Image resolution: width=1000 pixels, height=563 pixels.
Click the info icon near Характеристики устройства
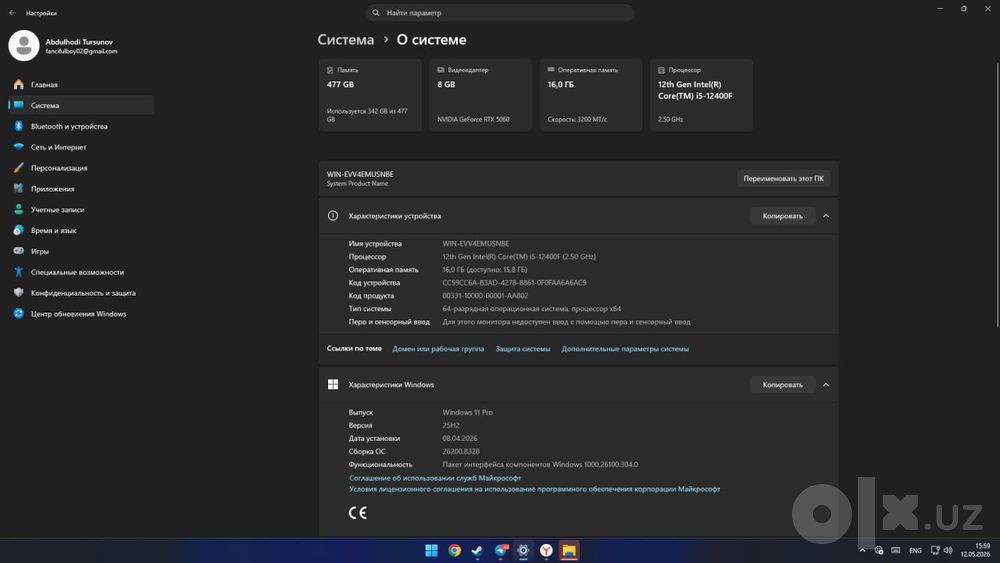333,216
